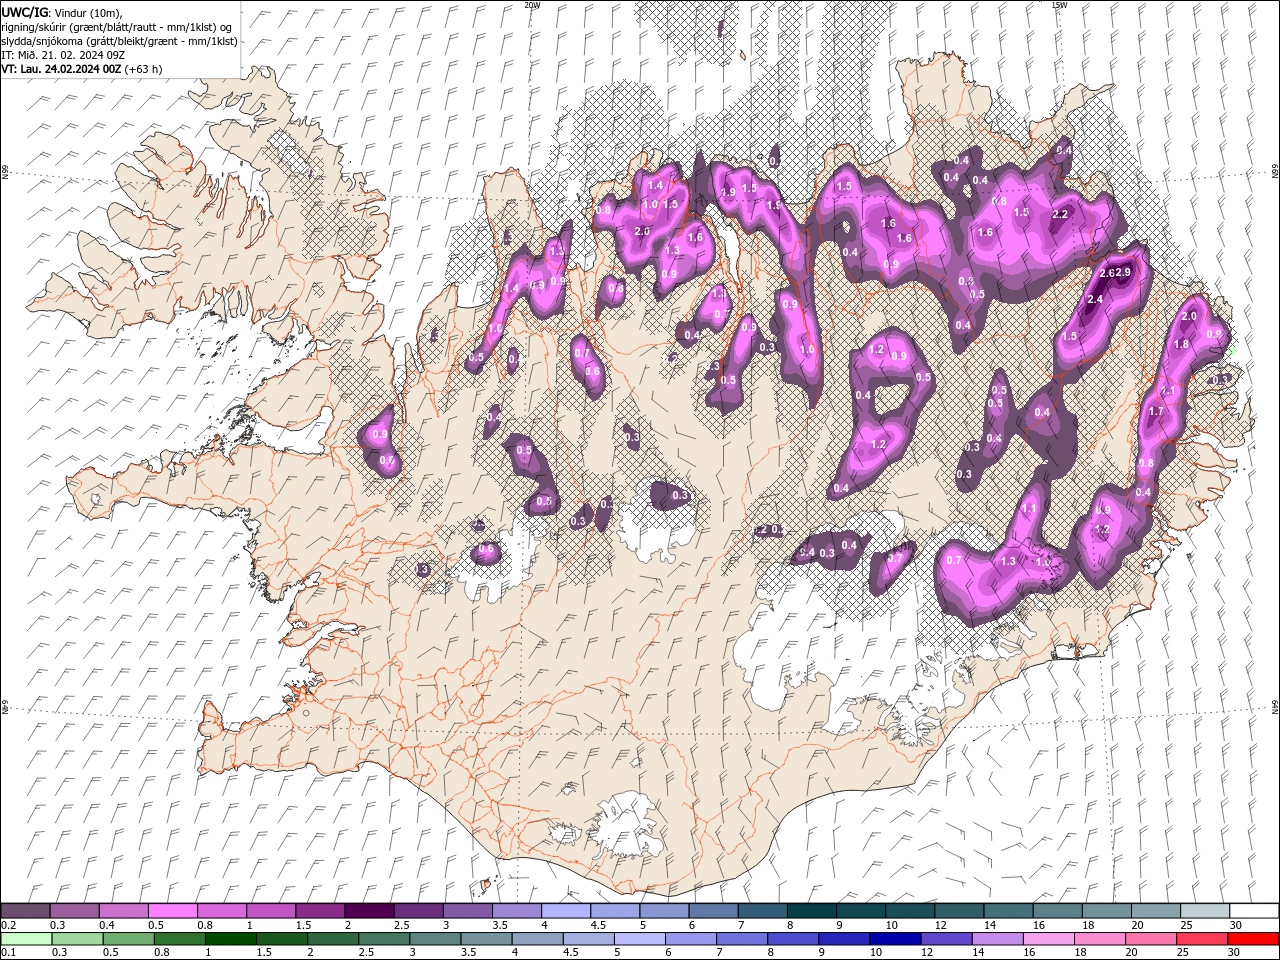The image size is (1280, 960).
Task: Click the lavender 4 swatch in snow legend
Action: pyautogui.click(x=566, y=911)
